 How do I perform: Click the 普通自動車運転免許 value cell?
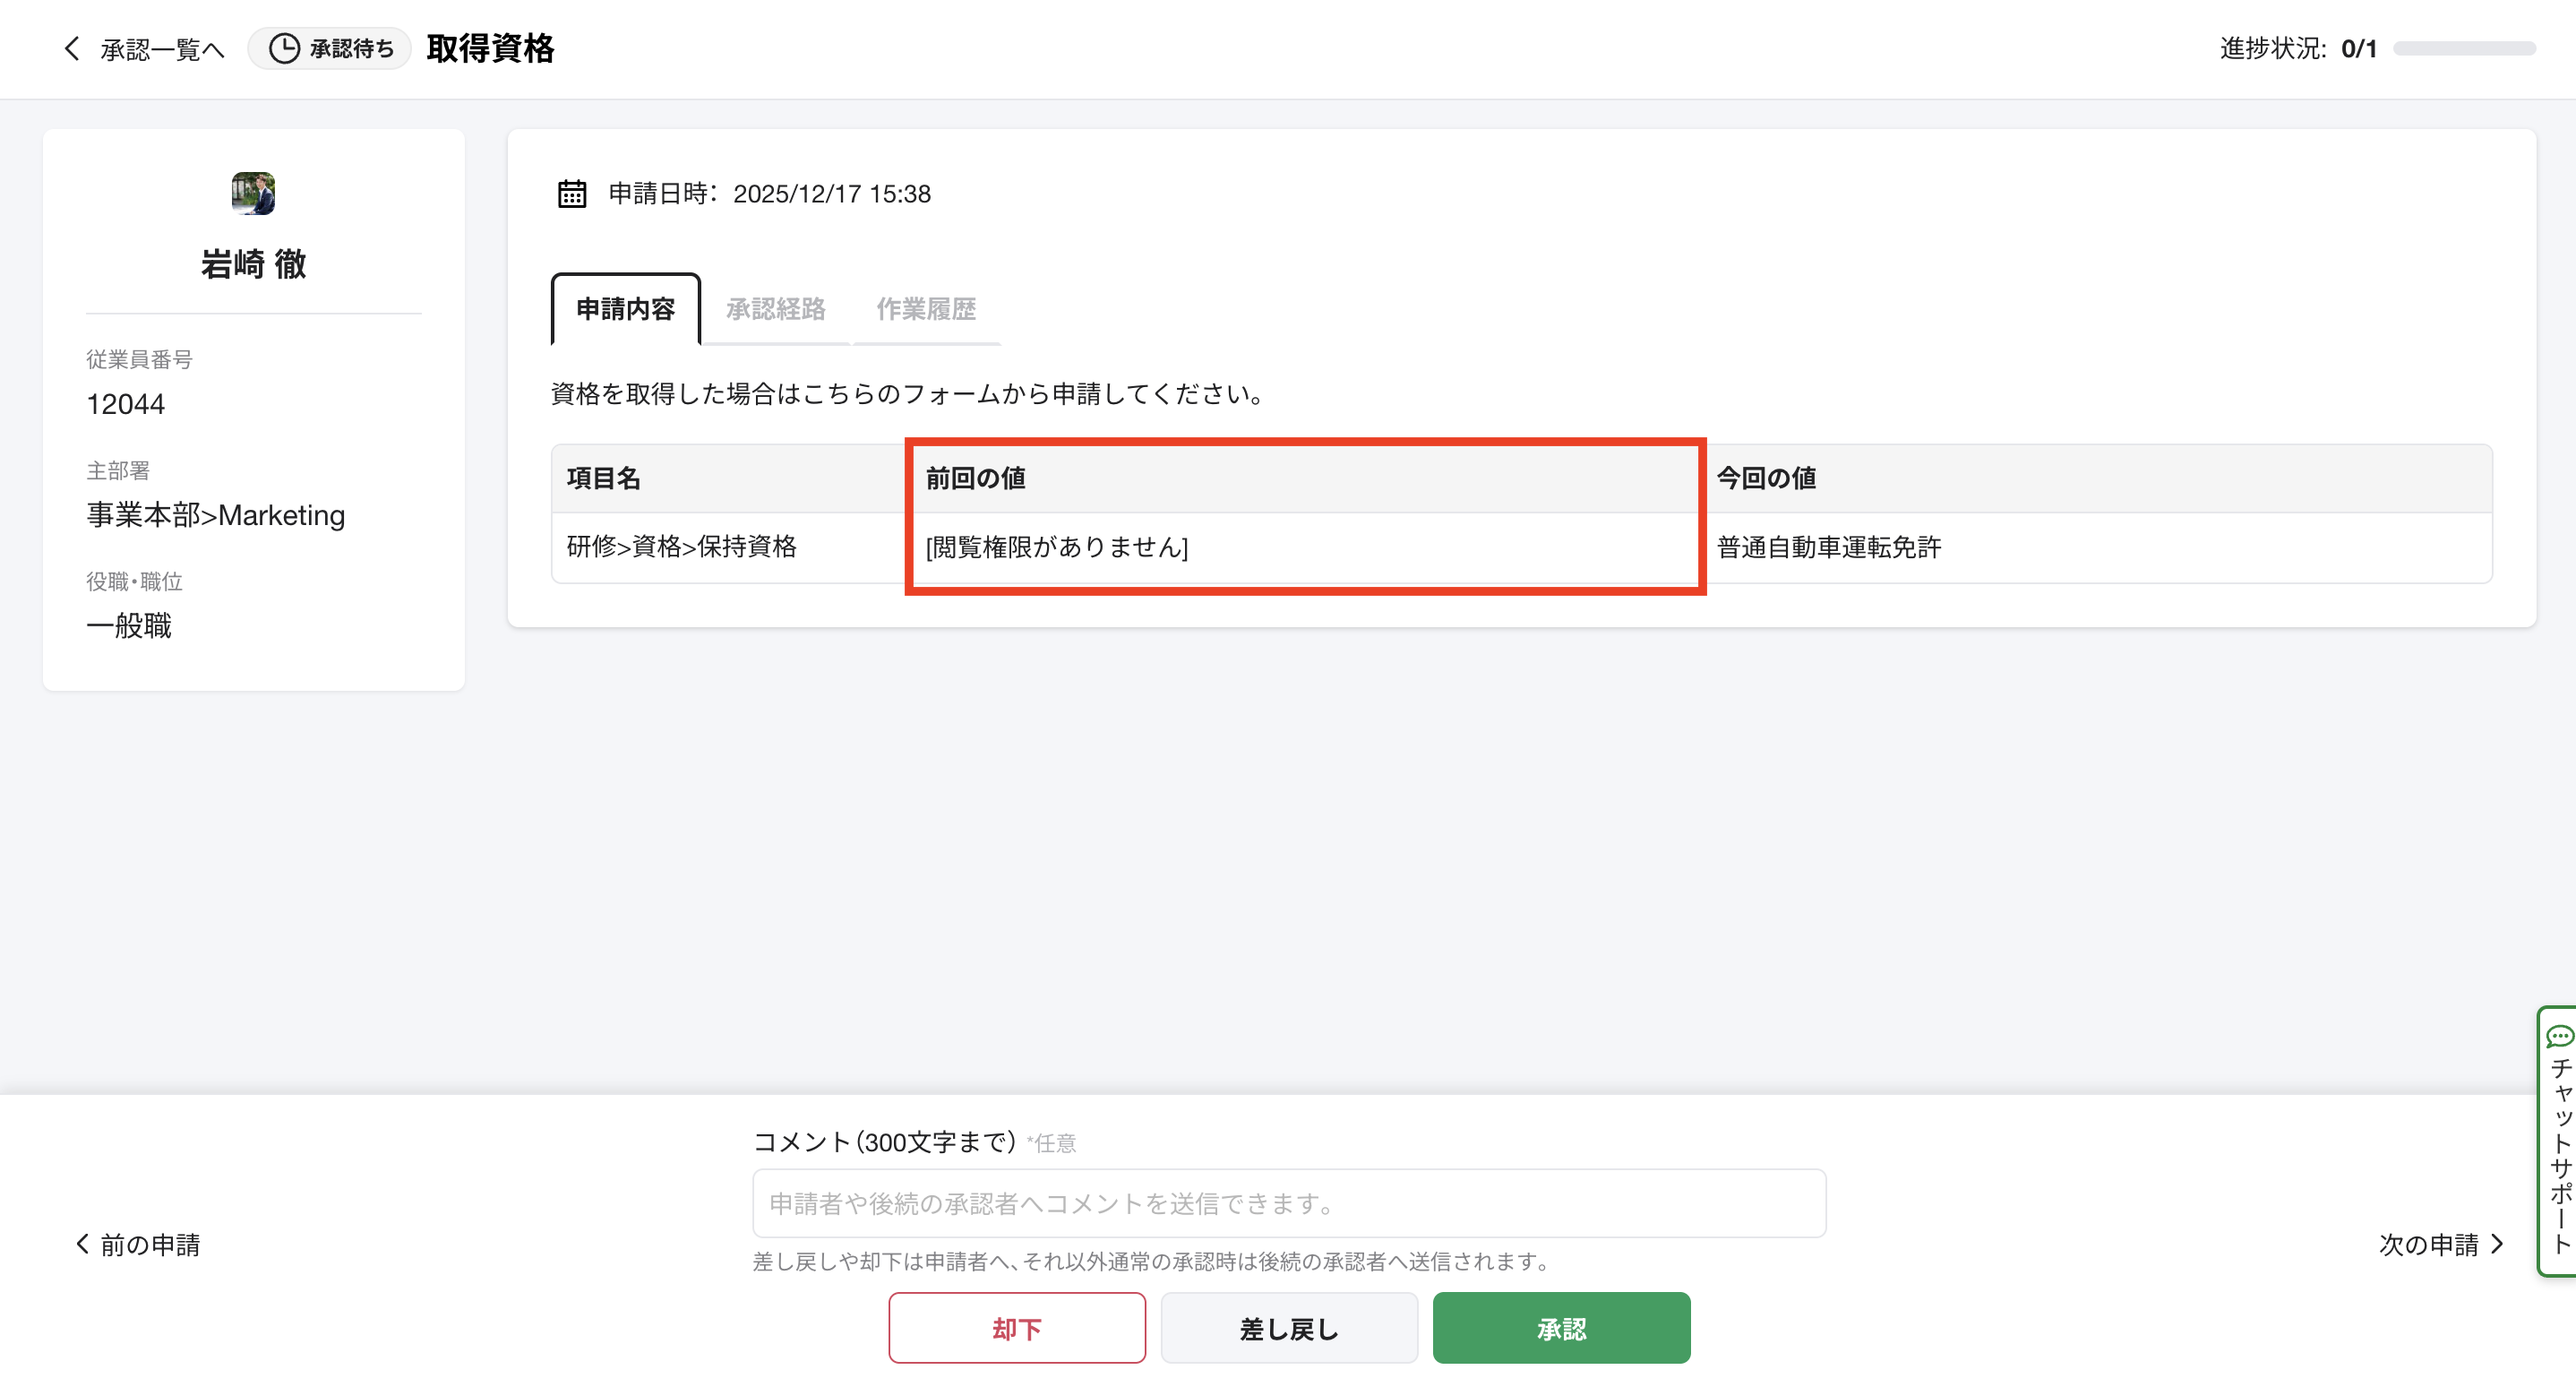1828,547
